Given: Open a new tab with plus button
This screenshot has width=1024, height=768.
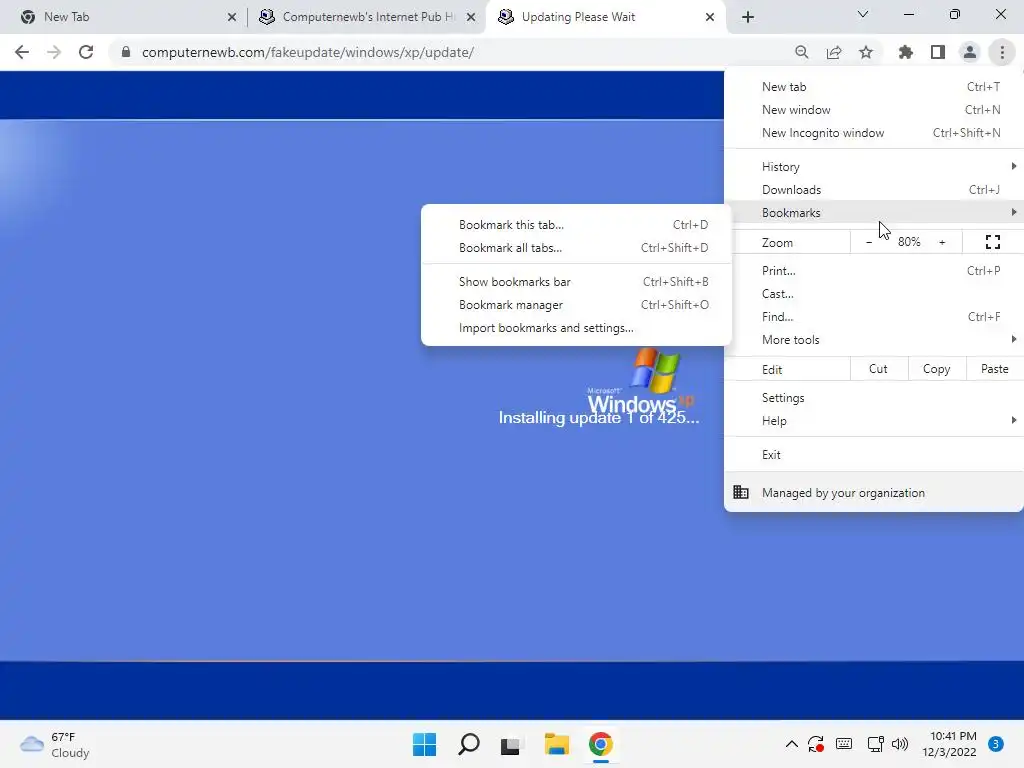Looking at the screenshot, I should click(748, 17).
